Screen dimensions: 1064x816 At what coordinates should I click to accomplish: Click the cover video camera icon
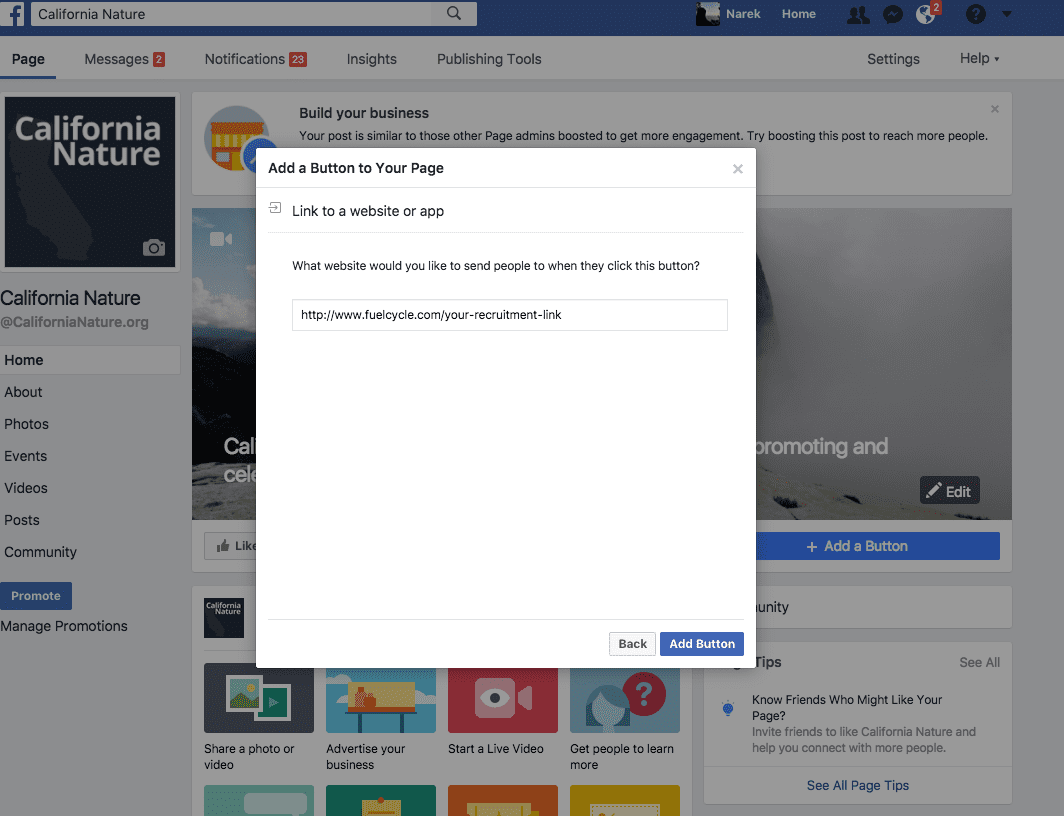(x=221, y=239)
